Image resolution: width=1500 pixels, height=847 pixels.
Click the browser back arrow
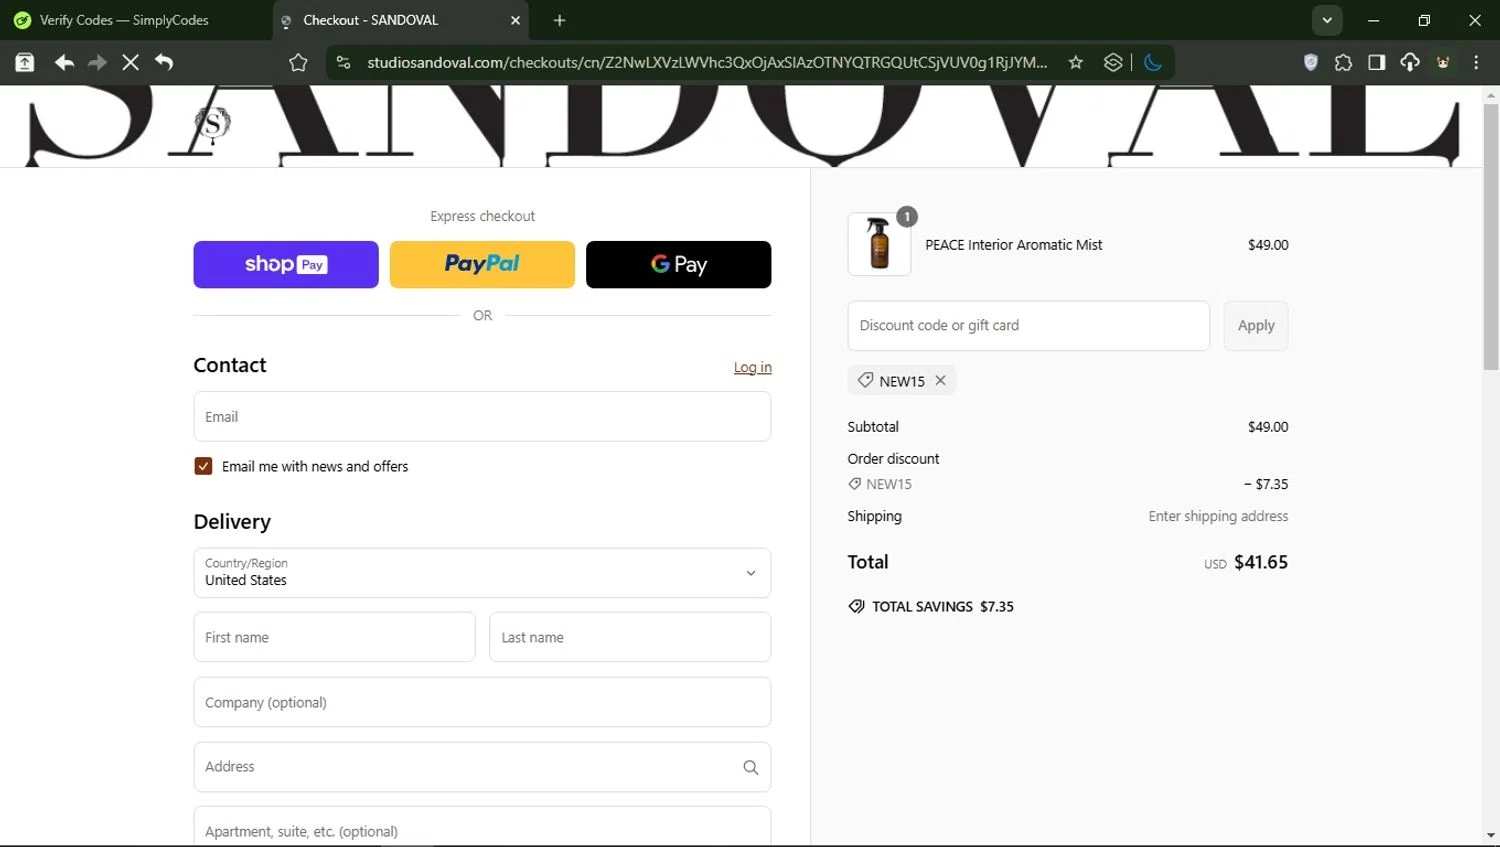[64, 62]
